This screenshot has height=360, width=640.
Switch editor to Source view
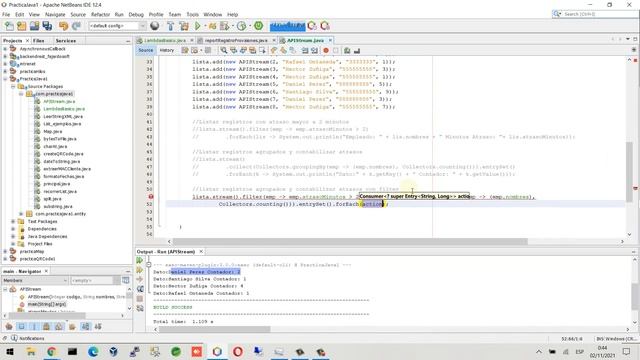point(145,50)
